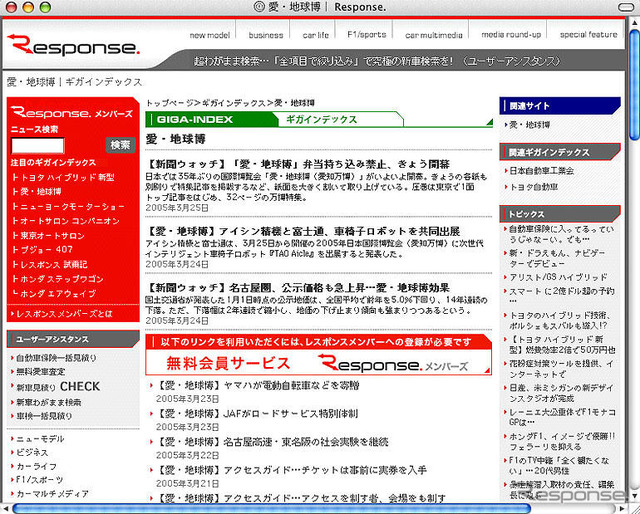Click the green zoom window button
The width and height of the screenshot is (640, 514).
(x=45, y=7)
